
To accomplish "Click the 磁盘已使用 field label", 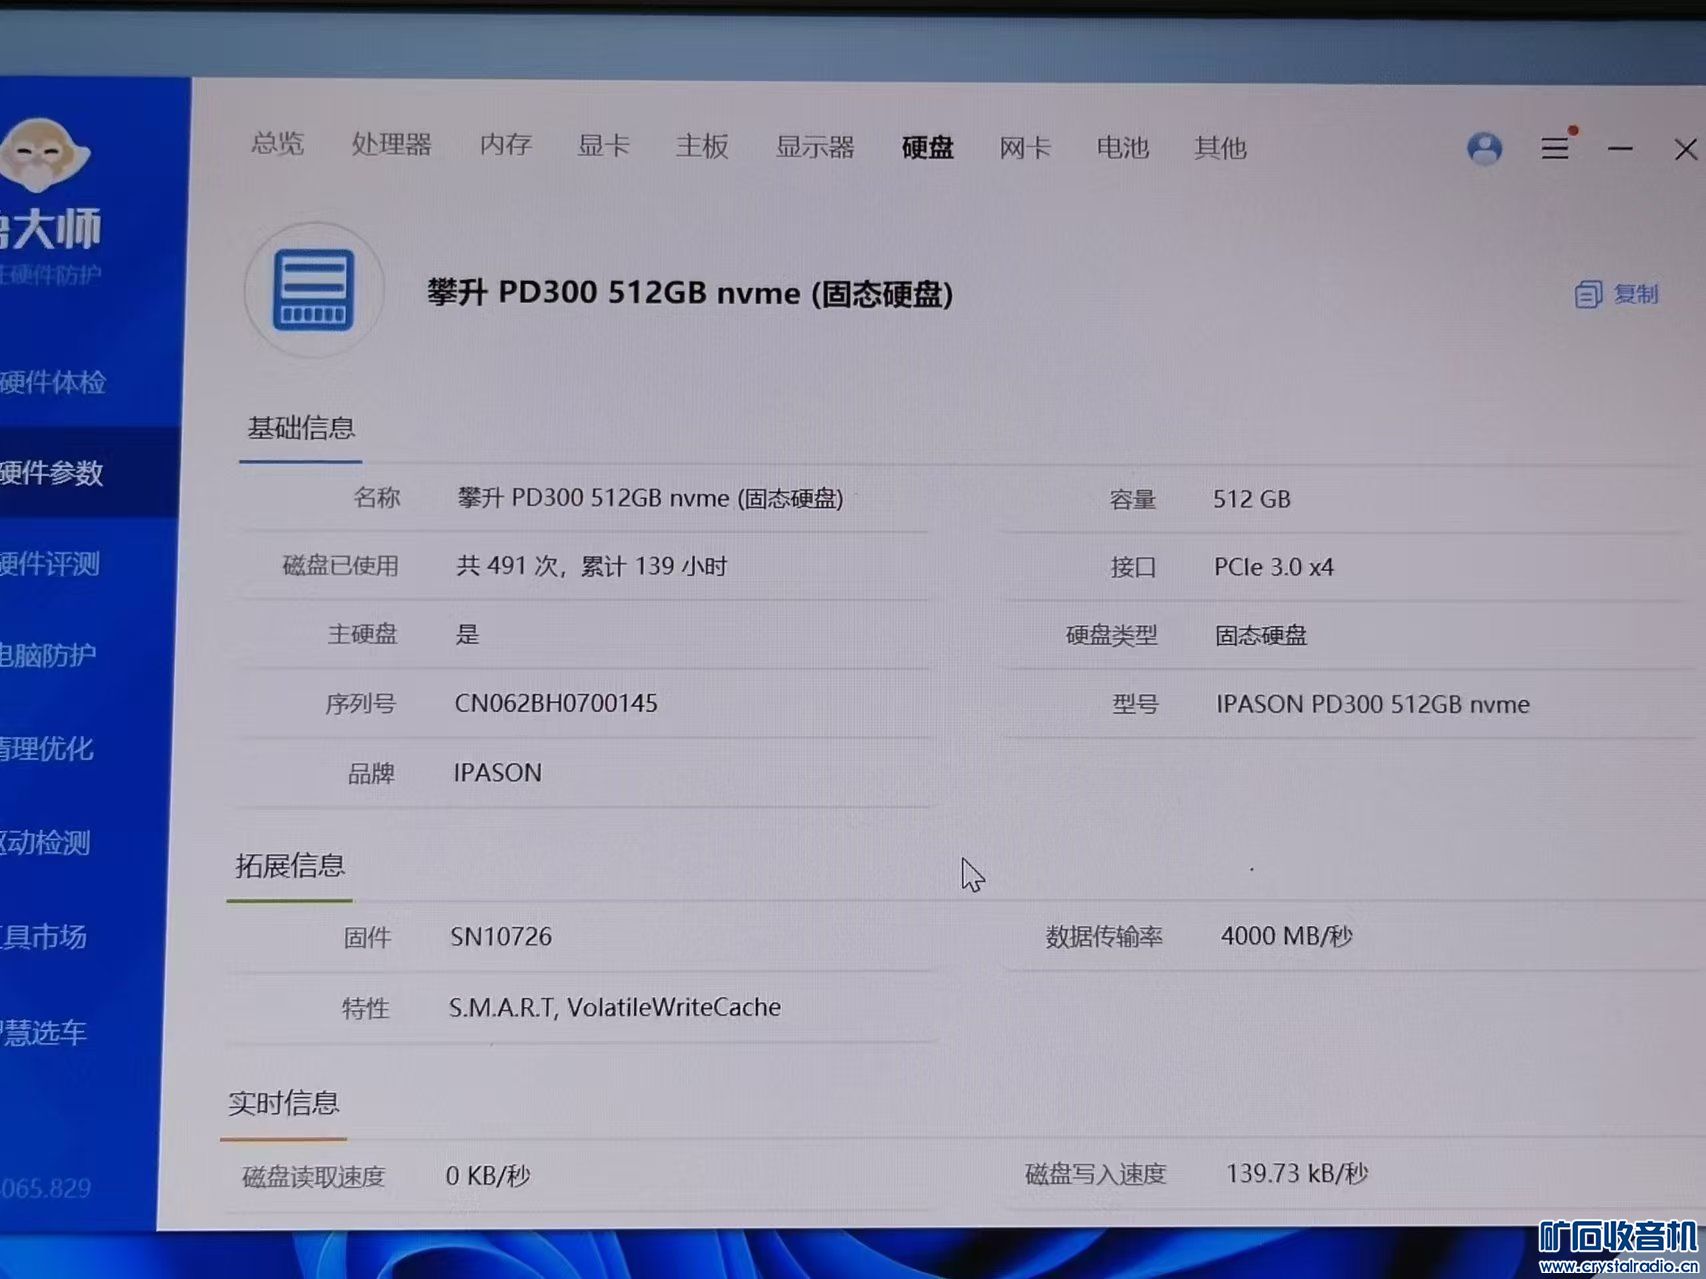I will tap(341, 565).
